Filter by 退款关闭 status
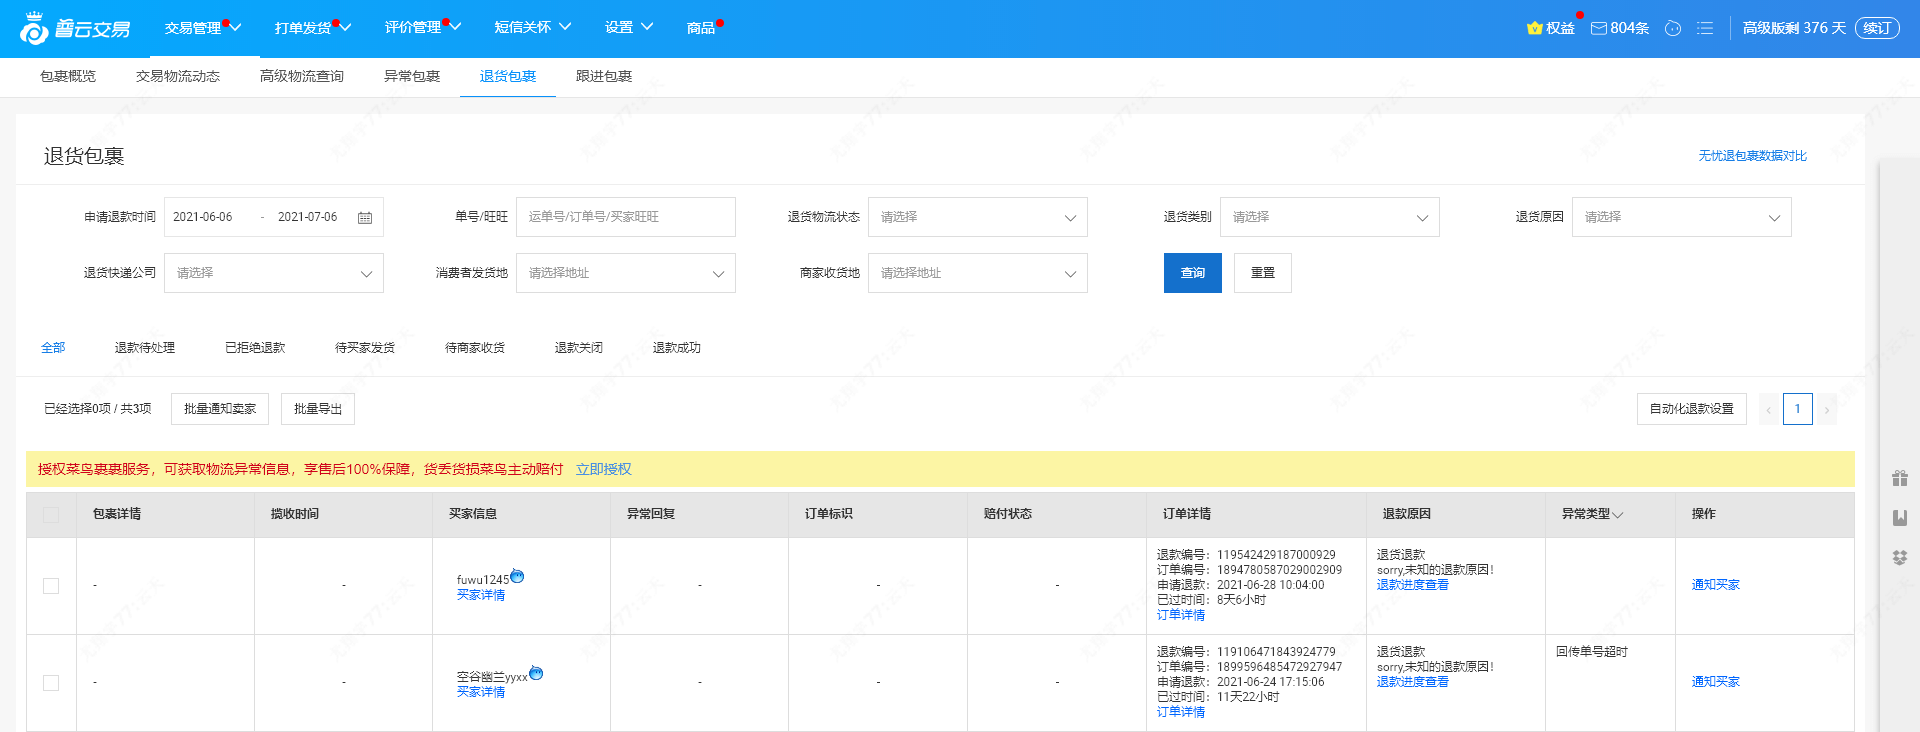 [579, 348]
